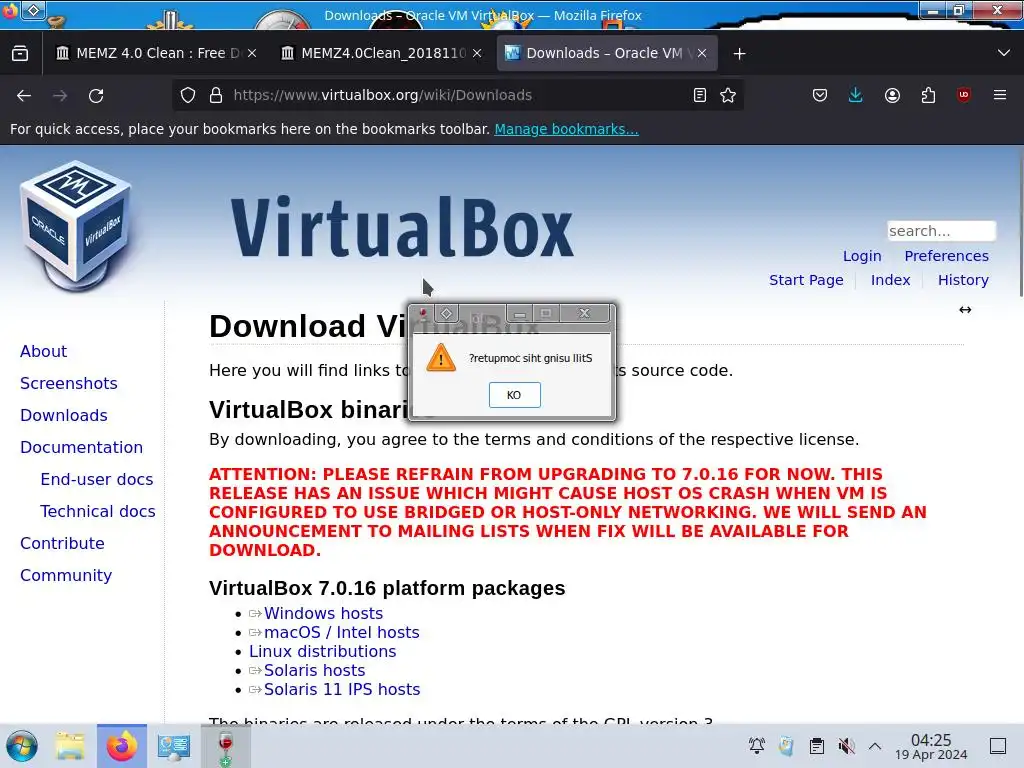Screen dimensions: 1024x768
Task: Open the clock showing 04:25
Action: 931,746
